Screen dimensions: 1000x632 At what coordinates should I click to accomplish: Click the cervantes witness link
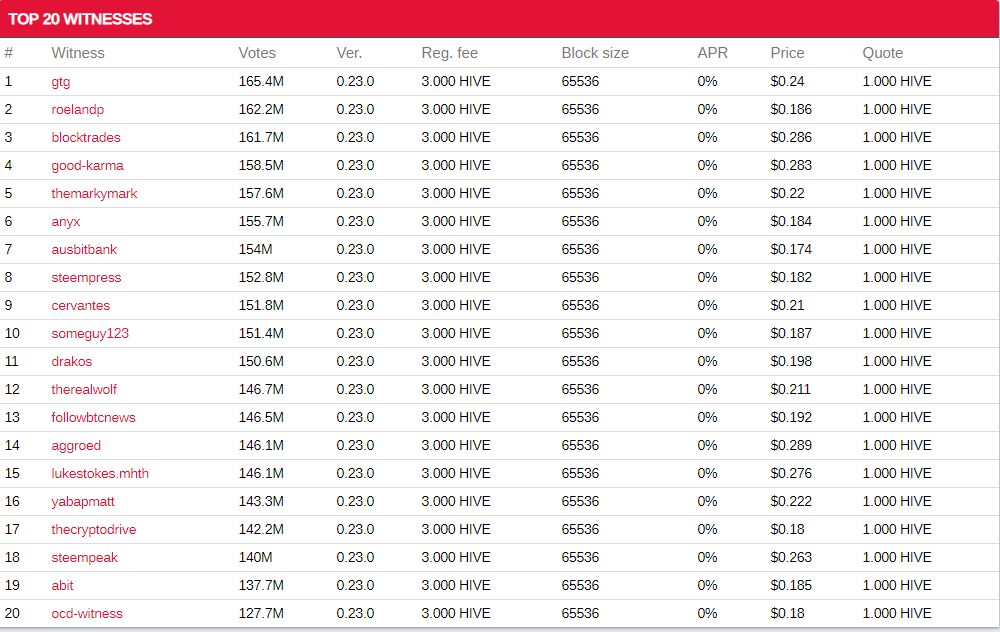[80, 305]
